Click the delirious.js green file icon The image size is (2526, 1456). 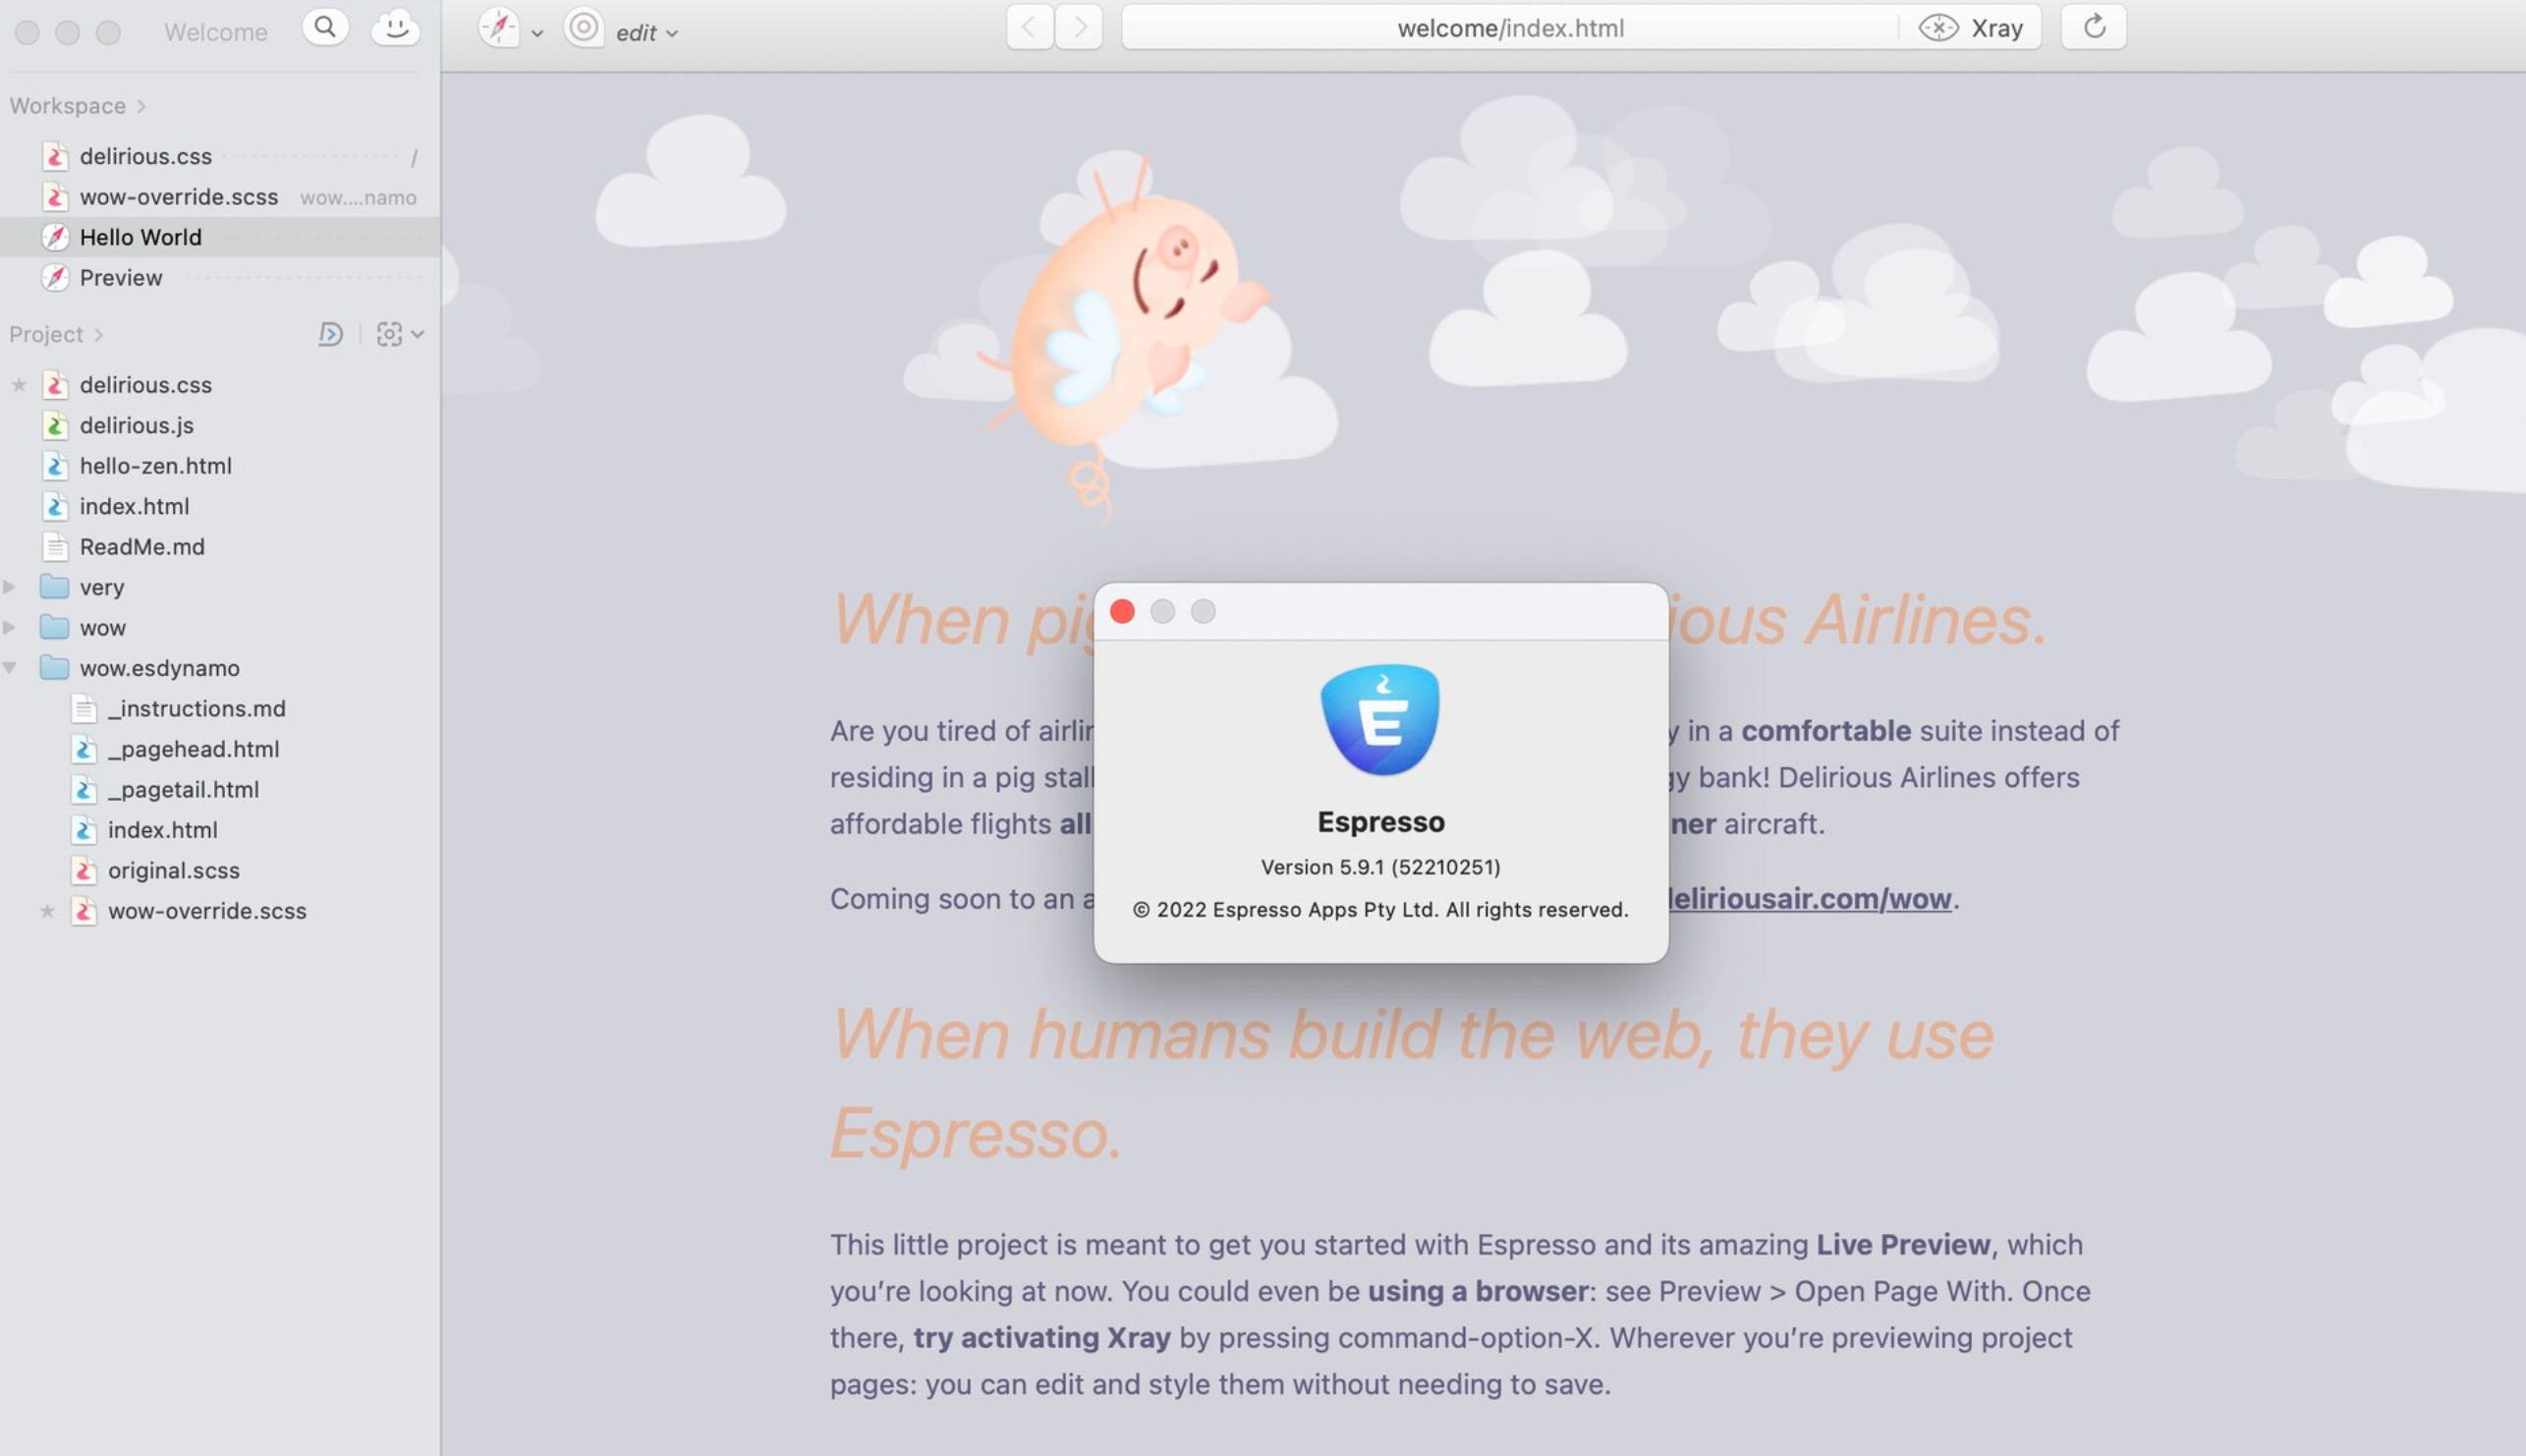tap(55, 426)
